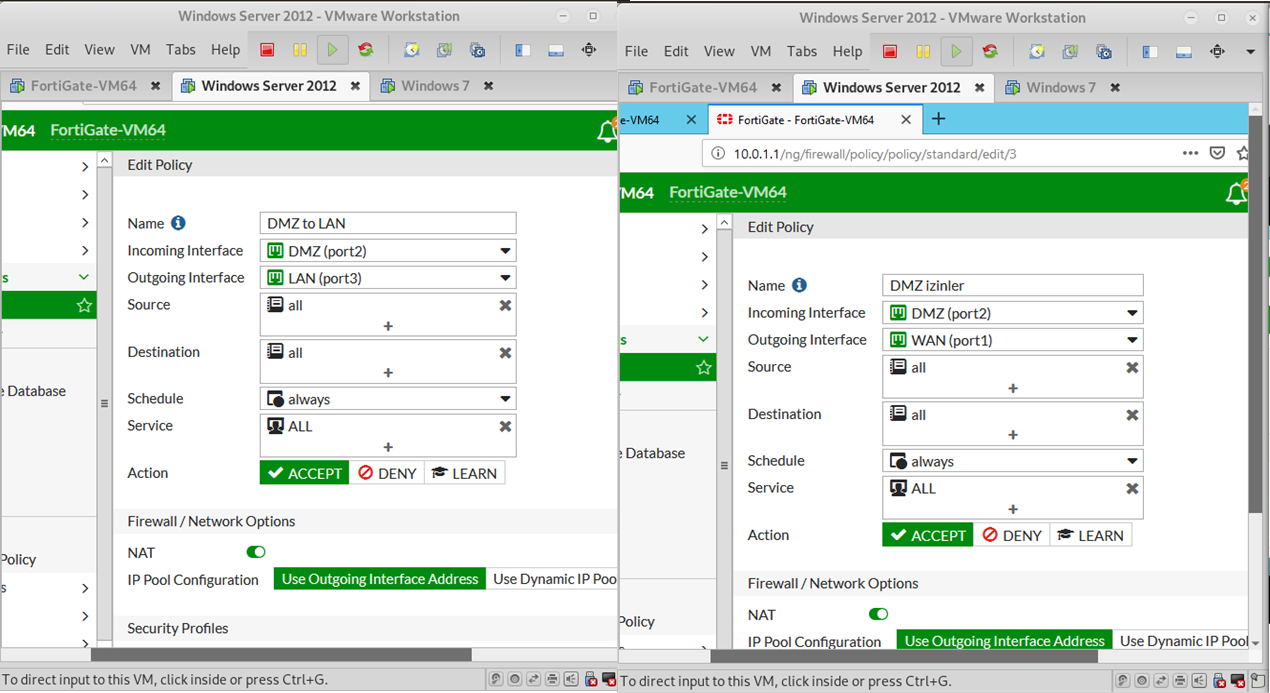
Task: Remove 'all' source entry in DMZ to LAN policy
Action: [x=505, y=305]
